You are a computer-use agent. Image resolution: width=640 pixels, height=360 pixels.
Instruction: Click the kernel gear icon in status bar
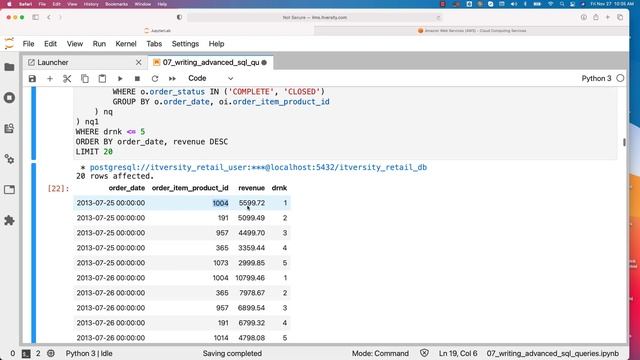click(x=51, y=353)
